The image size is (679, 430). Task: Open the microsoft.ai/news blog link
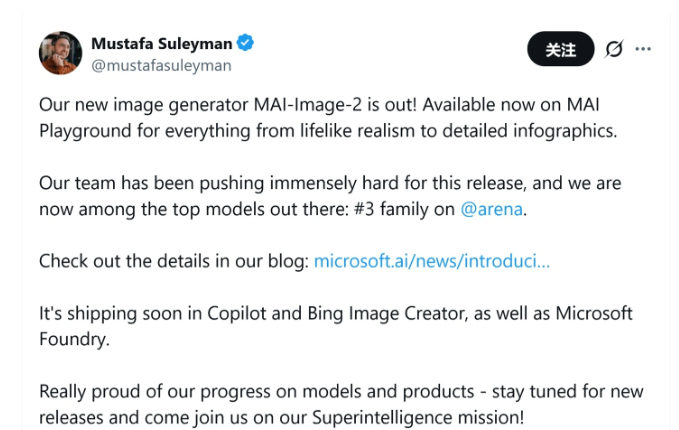click(431, 261)
